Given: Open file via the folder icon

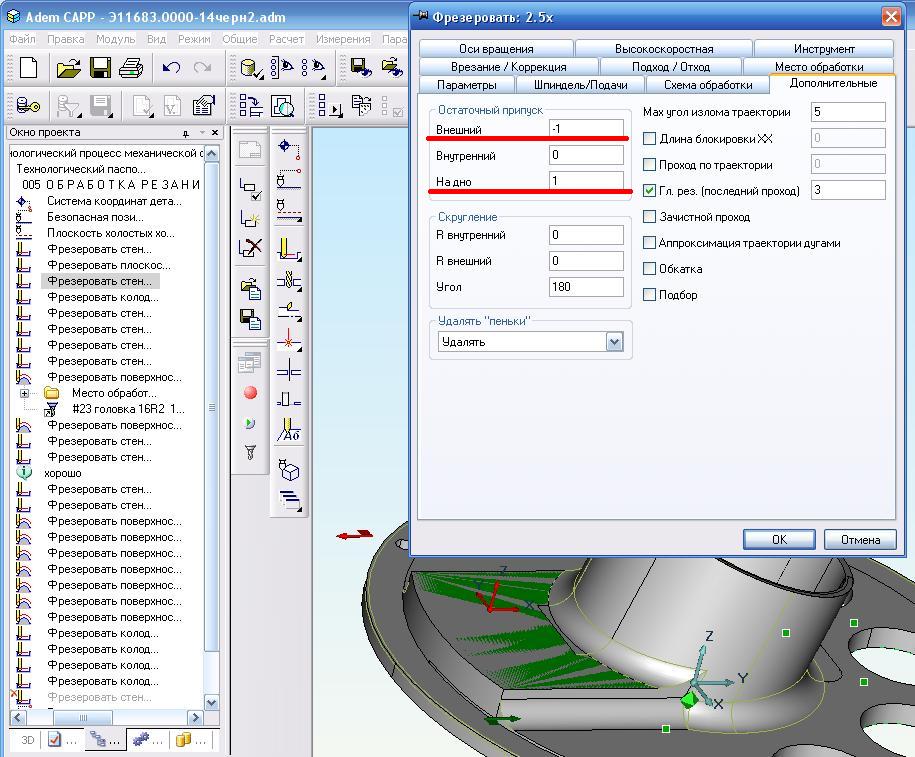Looking at the screenshot, I should pos(68,68).
